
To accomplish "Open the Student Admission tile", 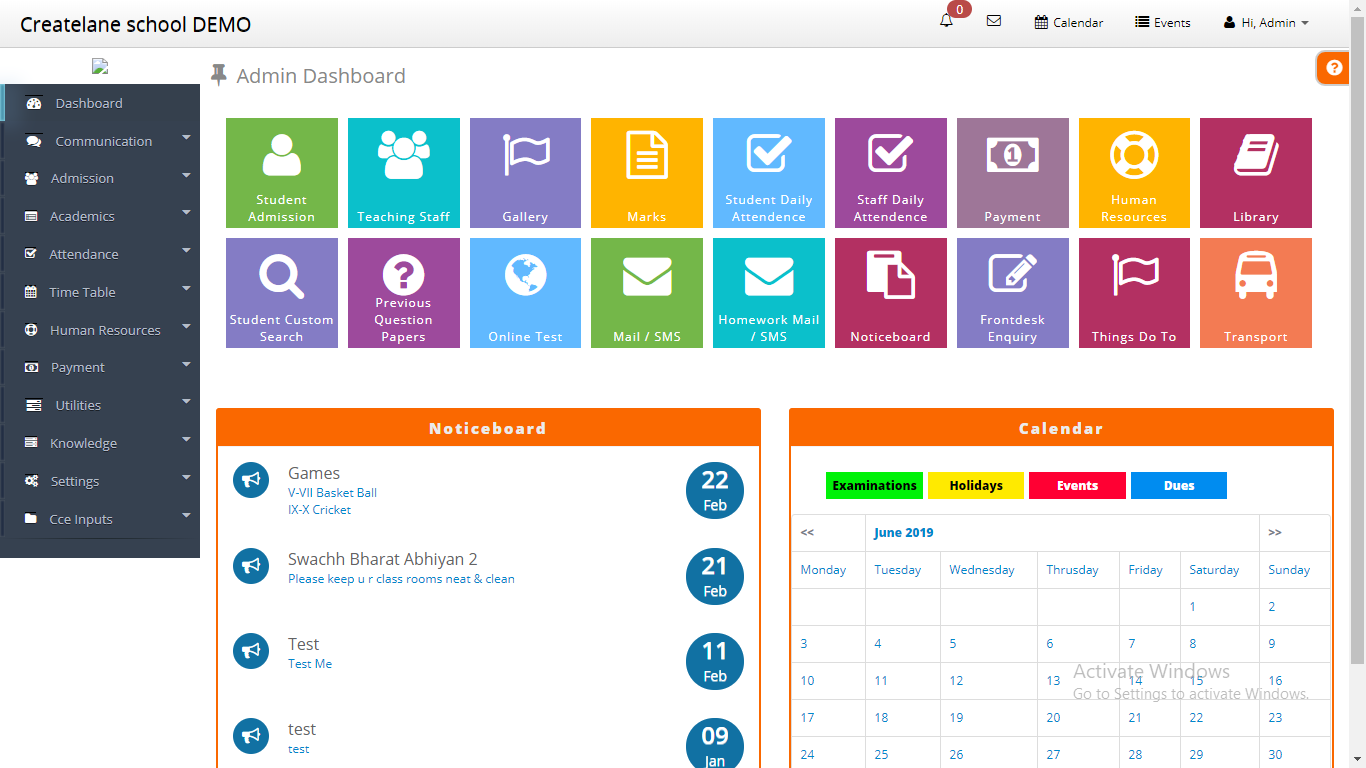I will [x=281, y=173].
